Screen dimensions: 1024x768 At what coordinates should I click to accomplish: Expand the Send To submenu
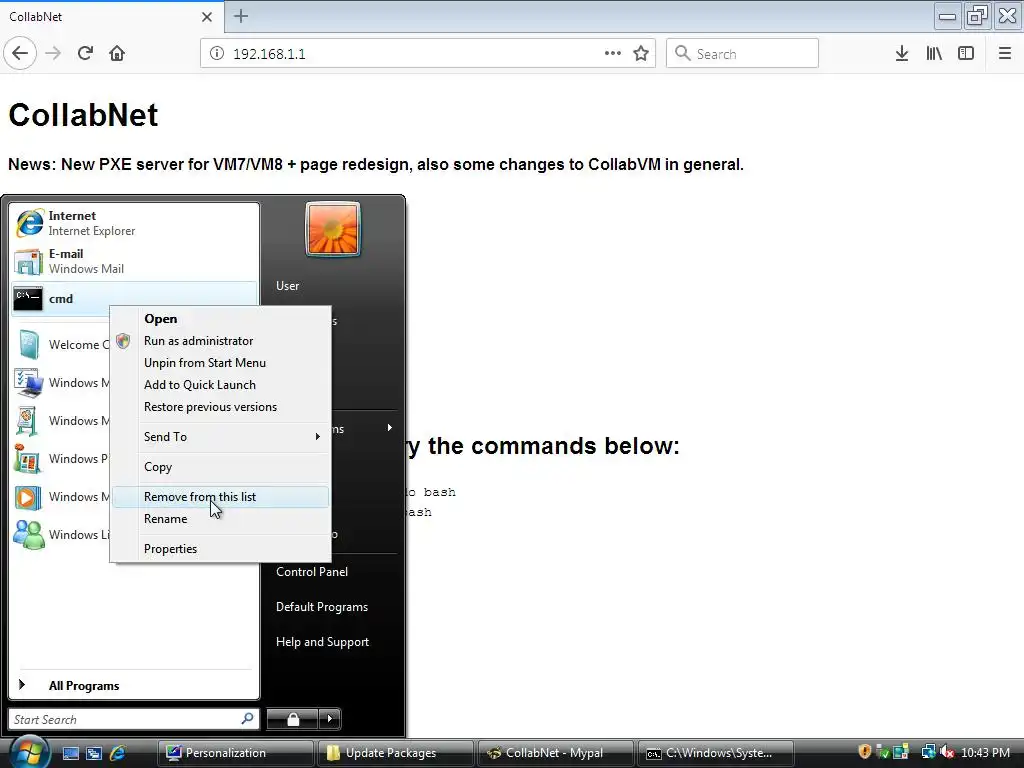coord(221,437)
